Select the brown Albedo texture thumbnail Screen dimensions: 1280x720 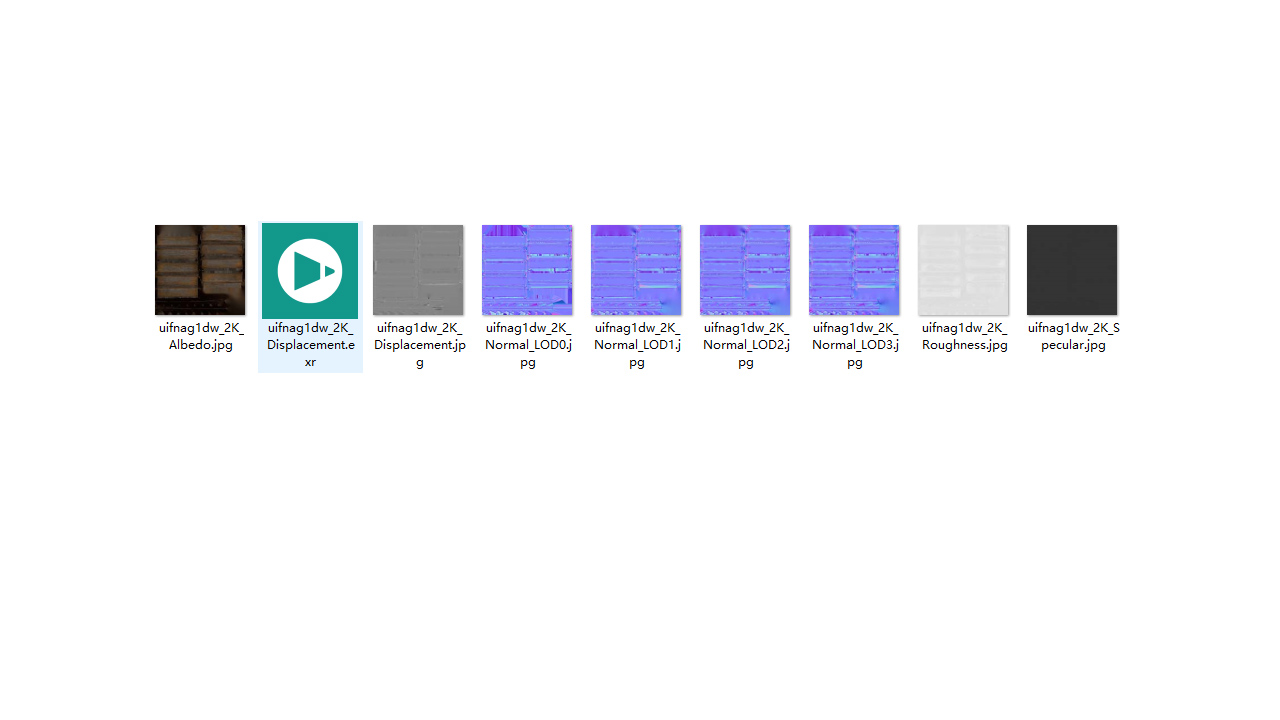point(200,270)
